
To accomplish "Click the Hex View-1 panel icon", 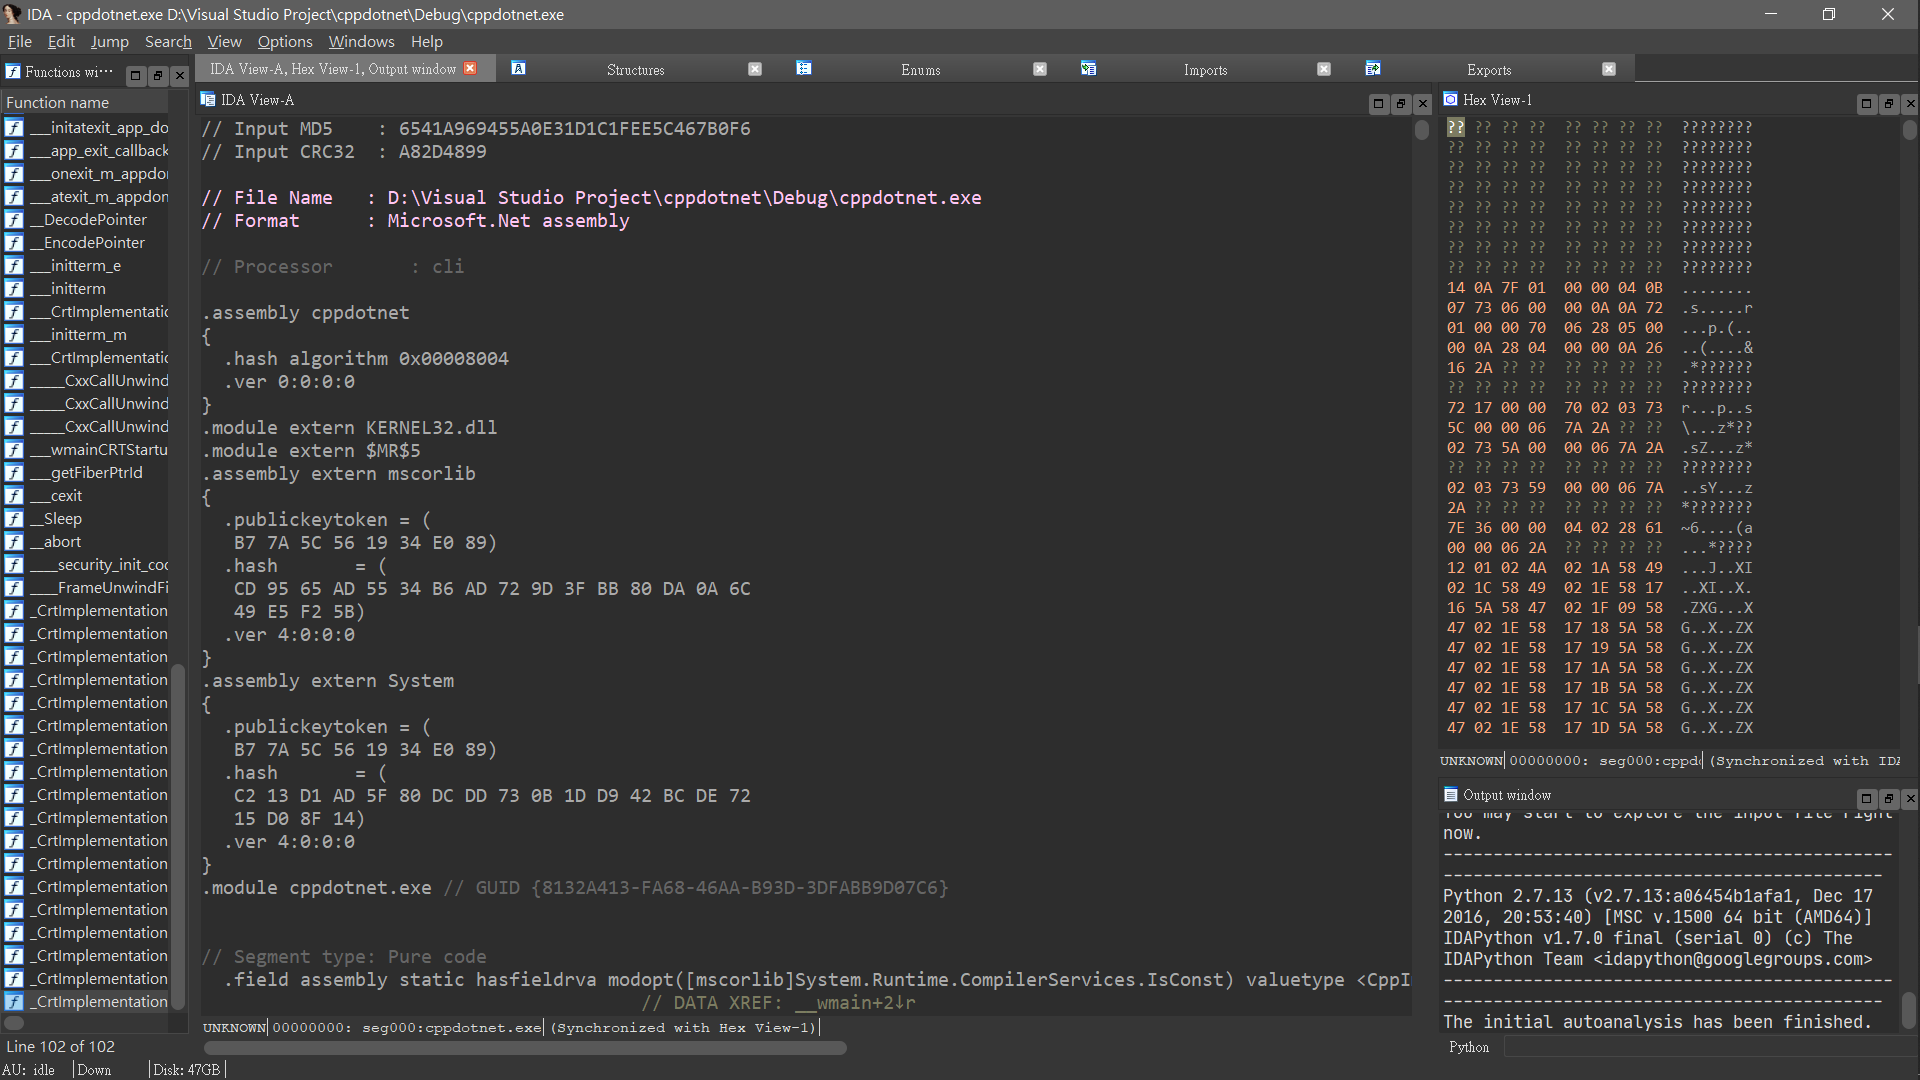I will [1450, 99].
